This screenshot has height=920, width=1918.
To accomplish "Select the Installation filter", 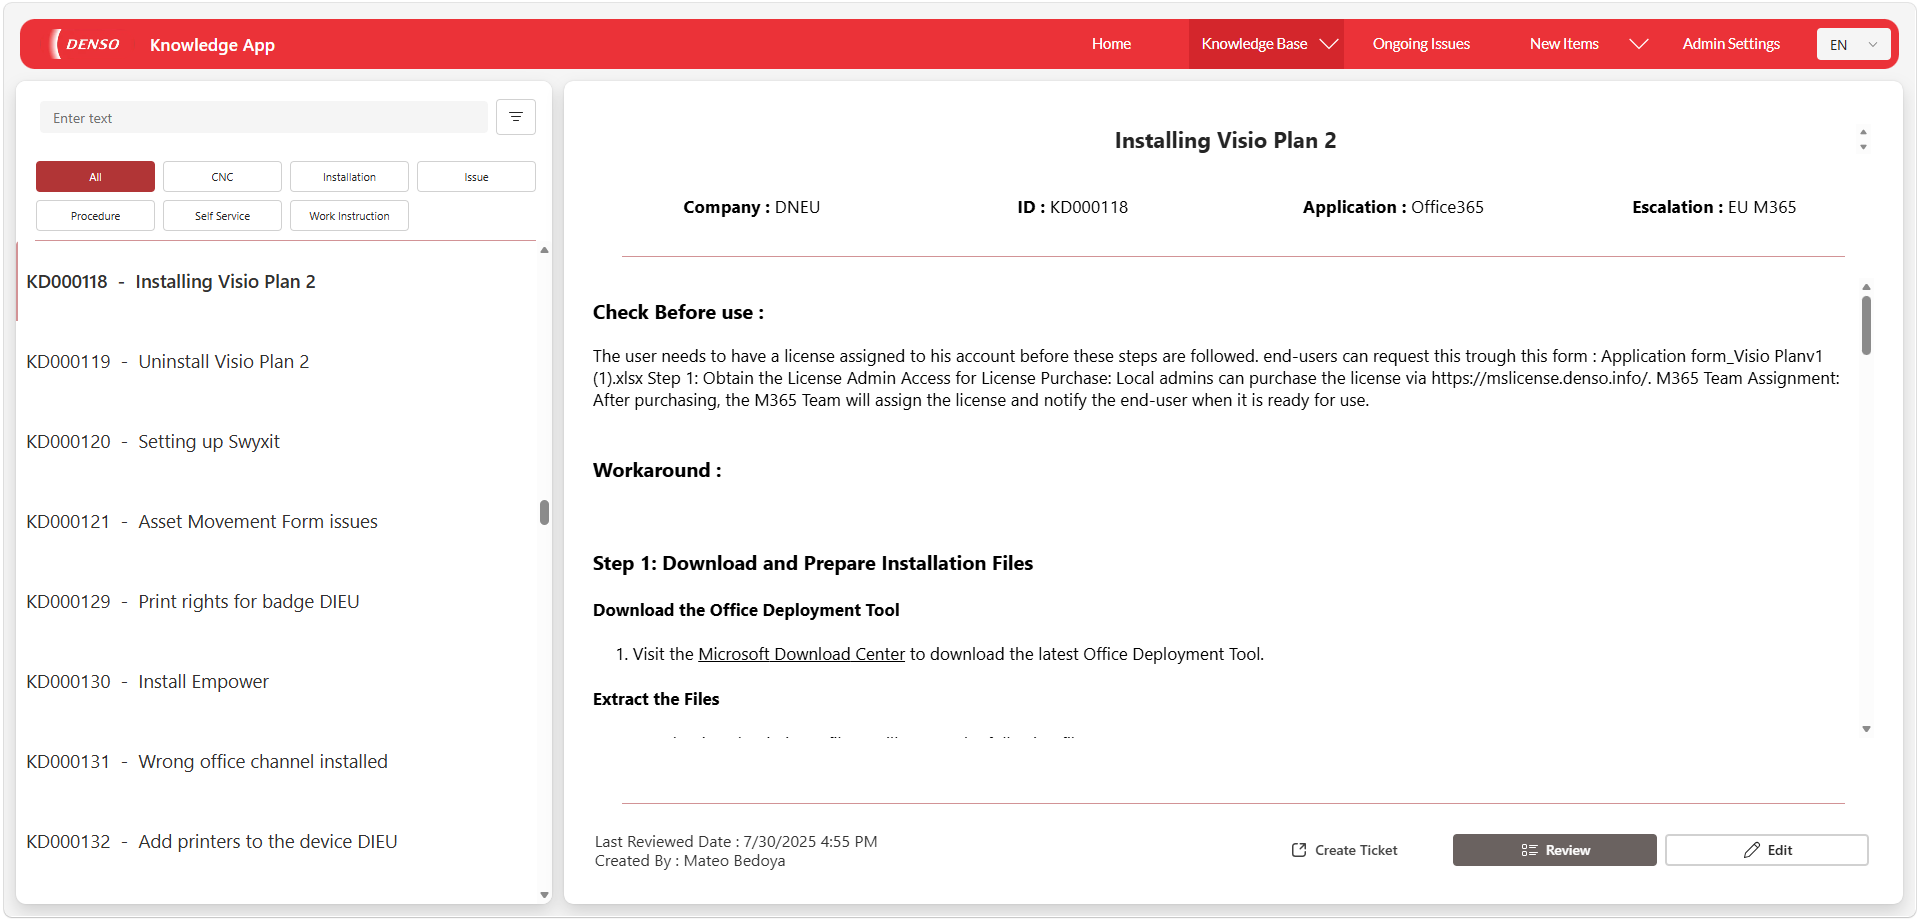I will click(x=349, y=176).
